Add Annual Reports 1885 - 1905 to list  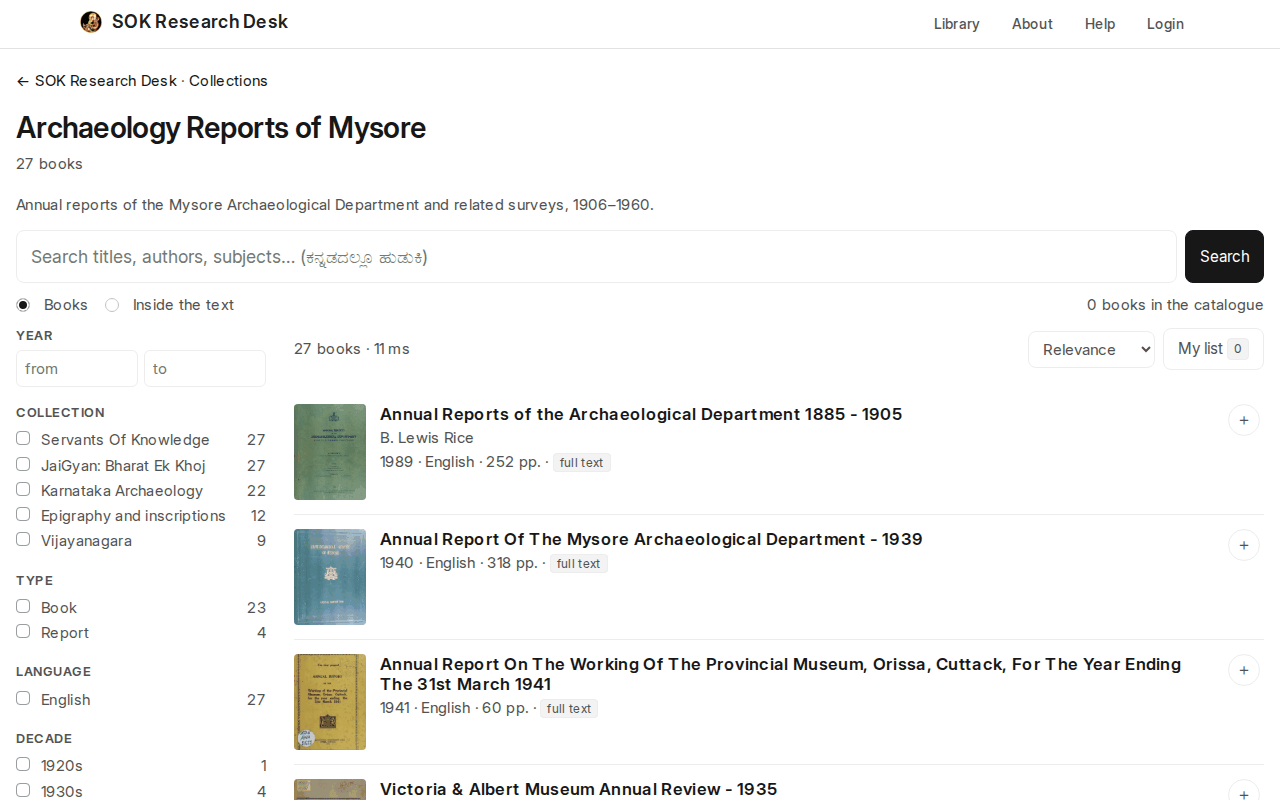(1244, 420)
